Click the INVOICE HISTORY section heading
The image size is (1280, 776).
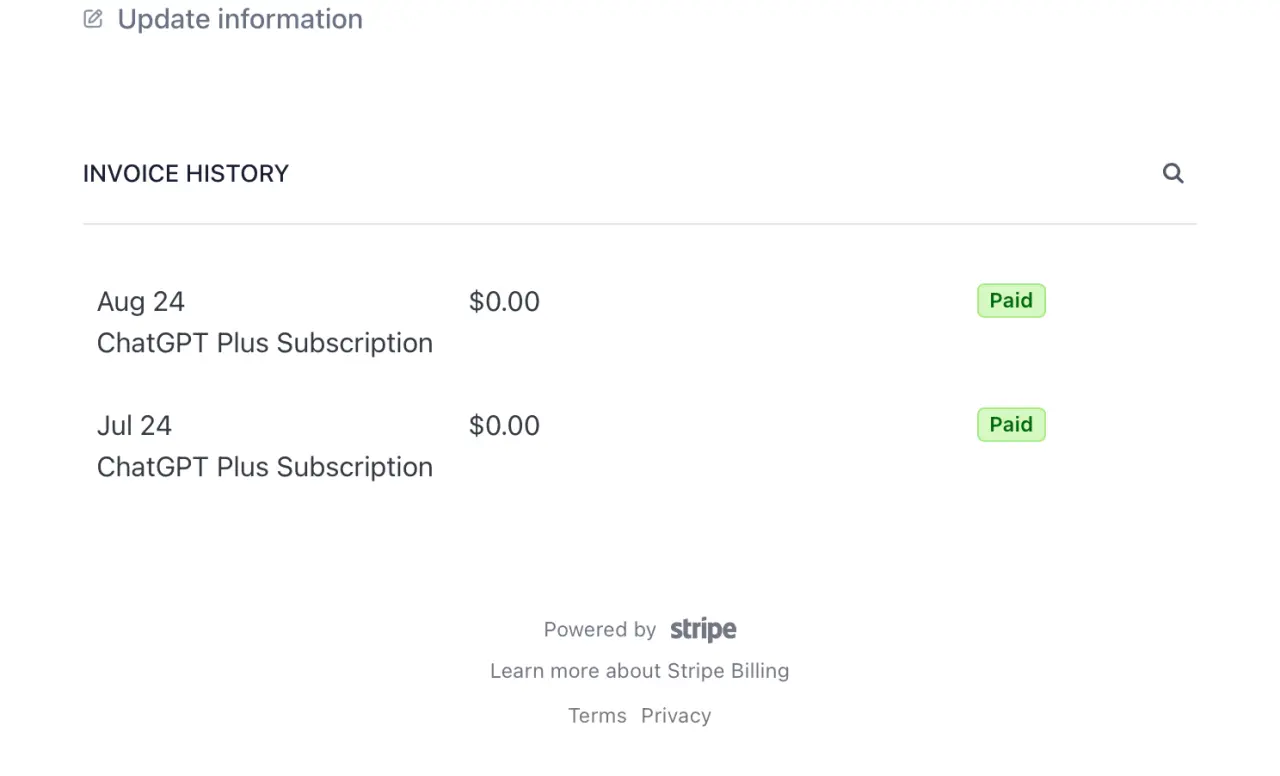186,174
